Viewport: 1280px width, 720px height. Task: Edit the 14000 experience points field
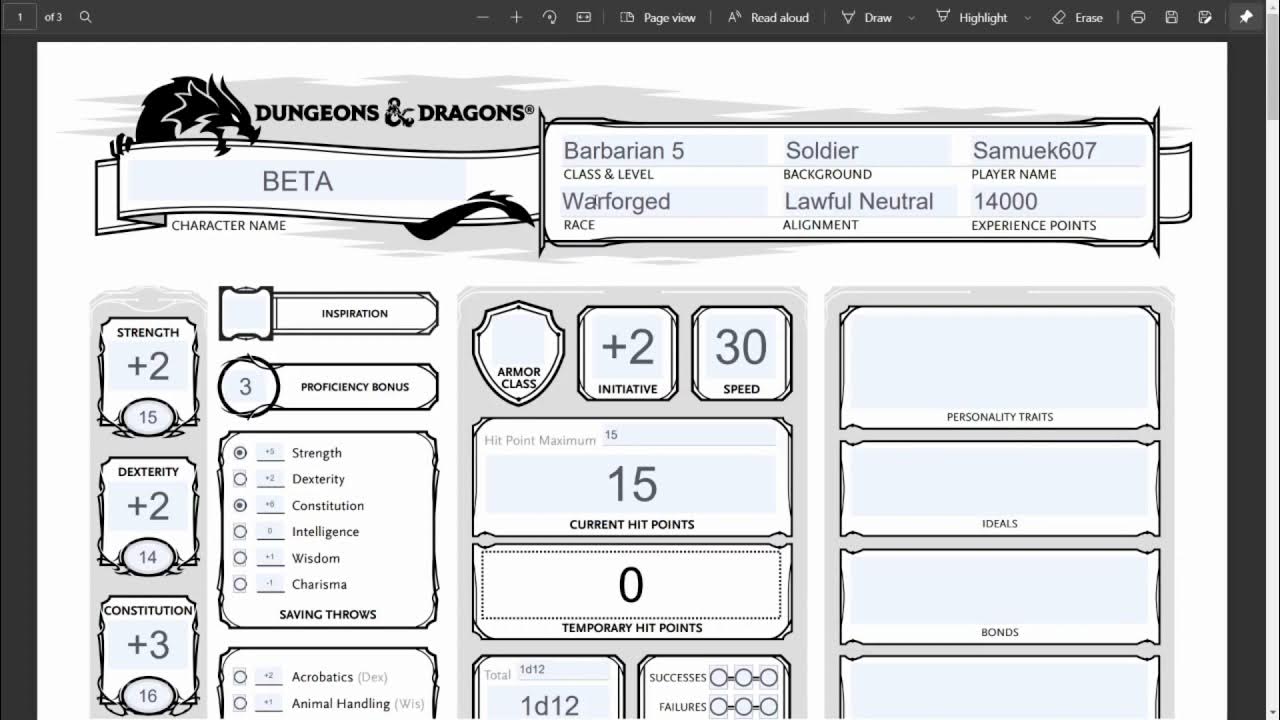(x=1057, y=201)
